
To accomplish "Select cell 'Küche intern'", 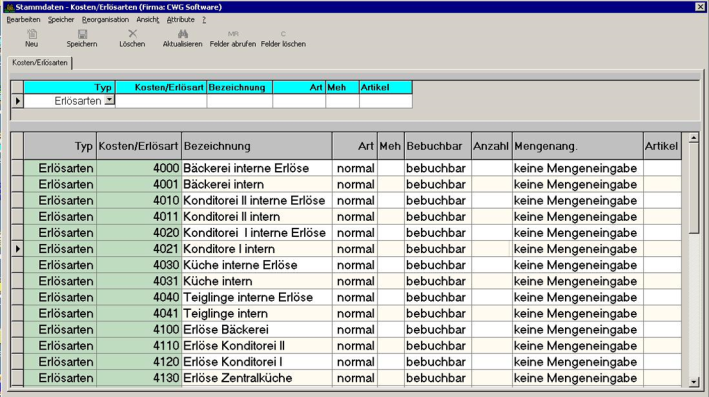I will [256, 281].
